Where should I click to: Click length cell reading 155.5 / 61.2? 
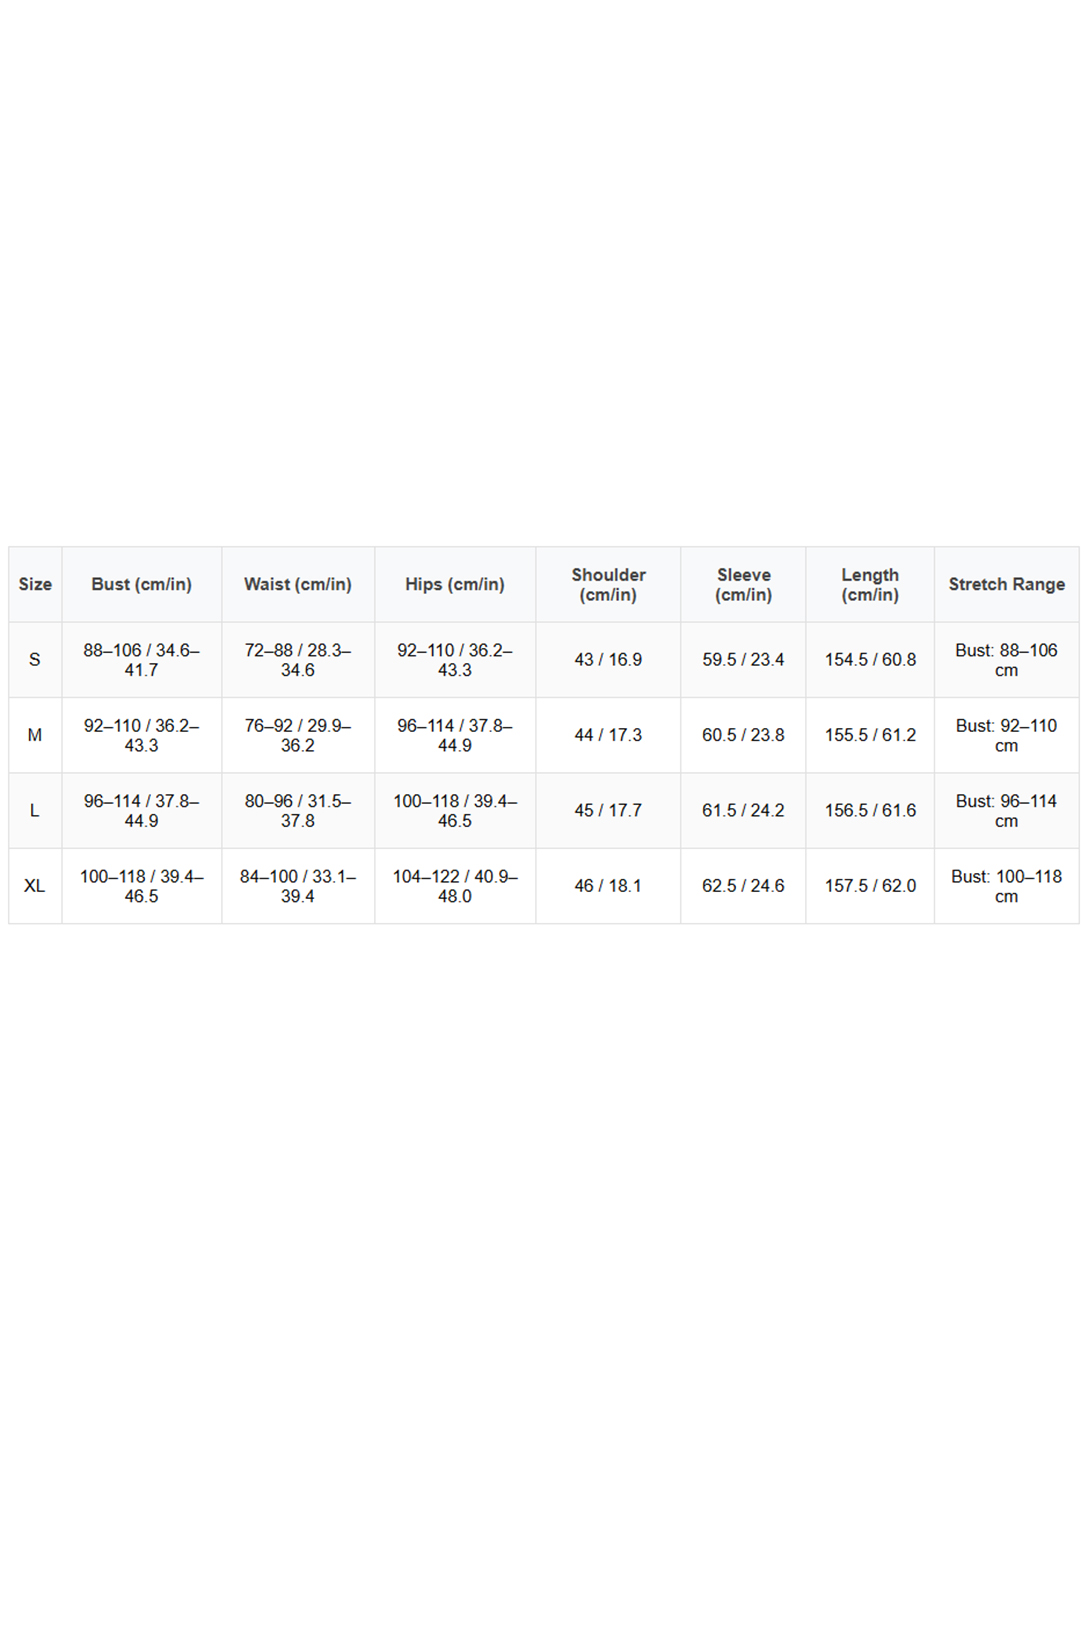870,735
